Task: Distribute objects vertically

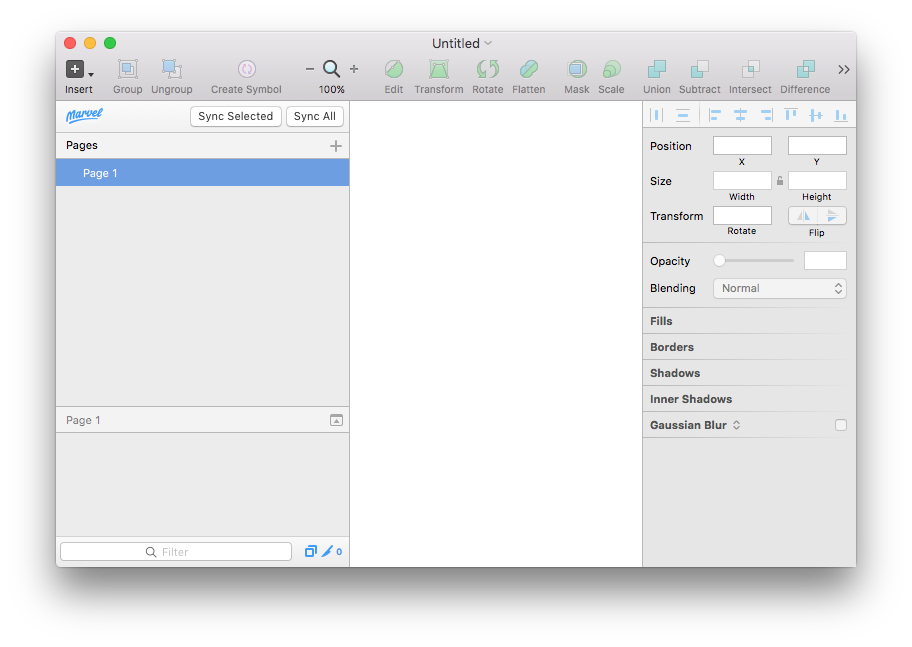Action: pyautogui.click(x=683, y=115)
